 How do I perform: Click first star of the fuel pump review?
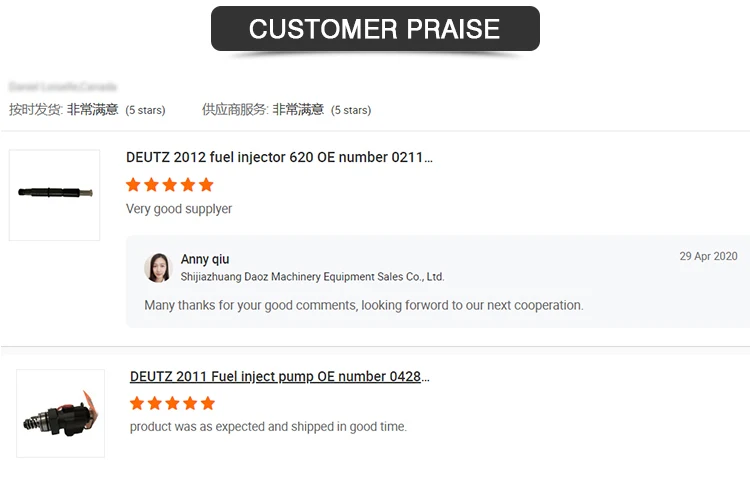tap(137, 404)
